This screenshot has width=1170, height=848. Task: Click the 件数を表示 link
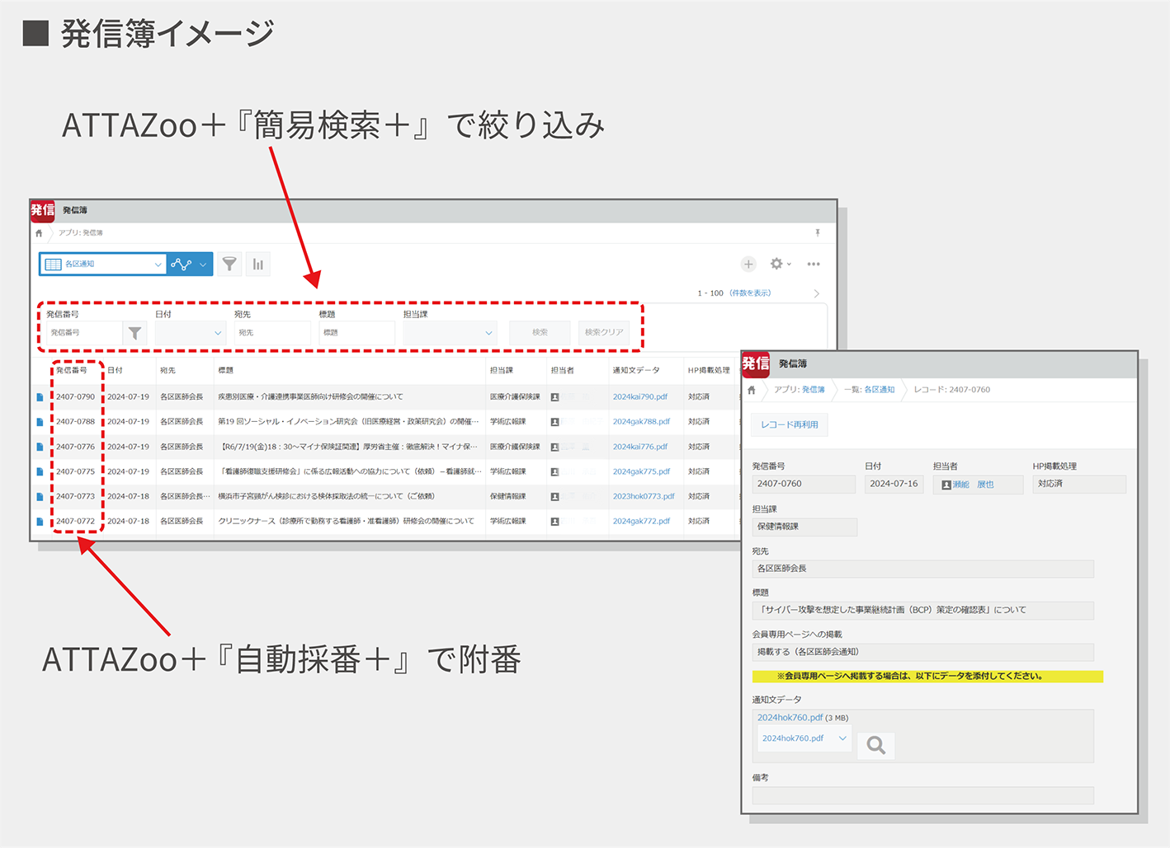tap(750, 293)
